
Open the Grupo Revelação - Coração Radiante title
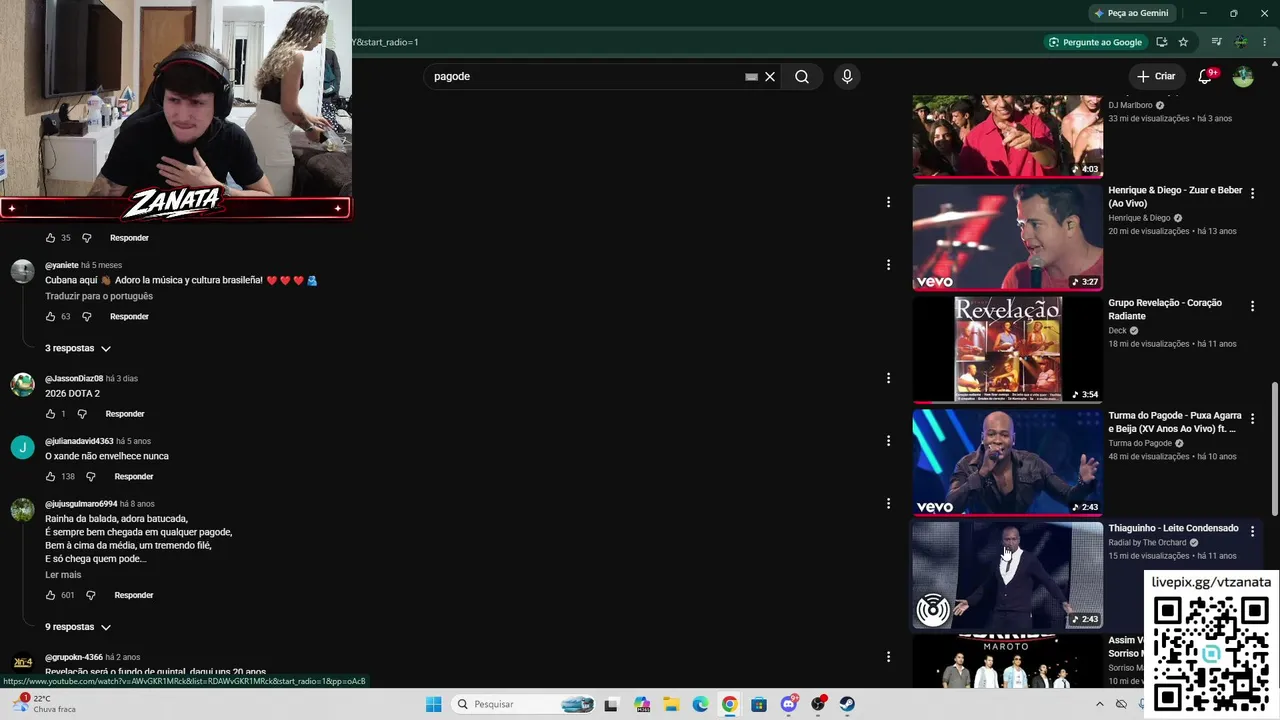pyautogui.click(x=1165, y=310)
